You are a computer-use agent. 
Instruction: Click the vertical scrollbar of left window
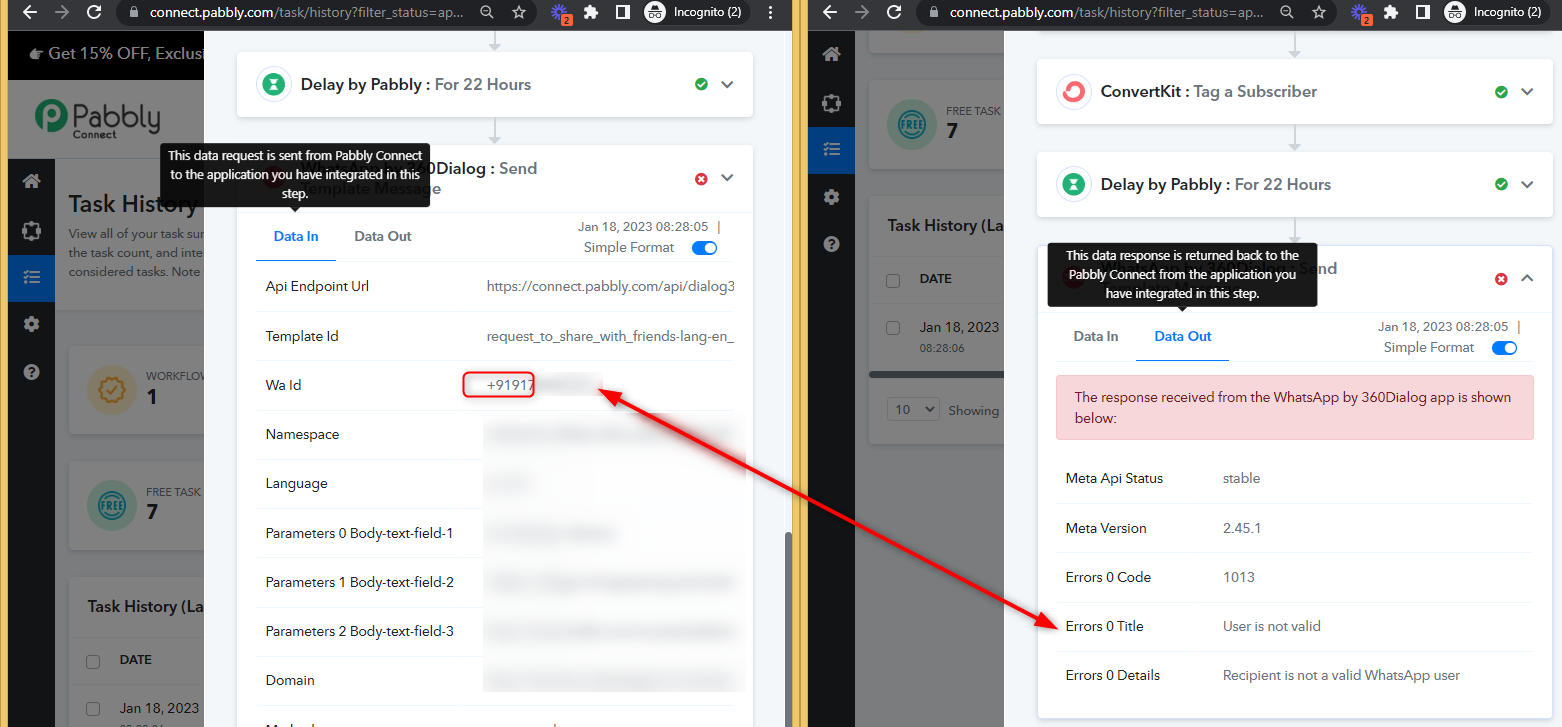[789, 629]
